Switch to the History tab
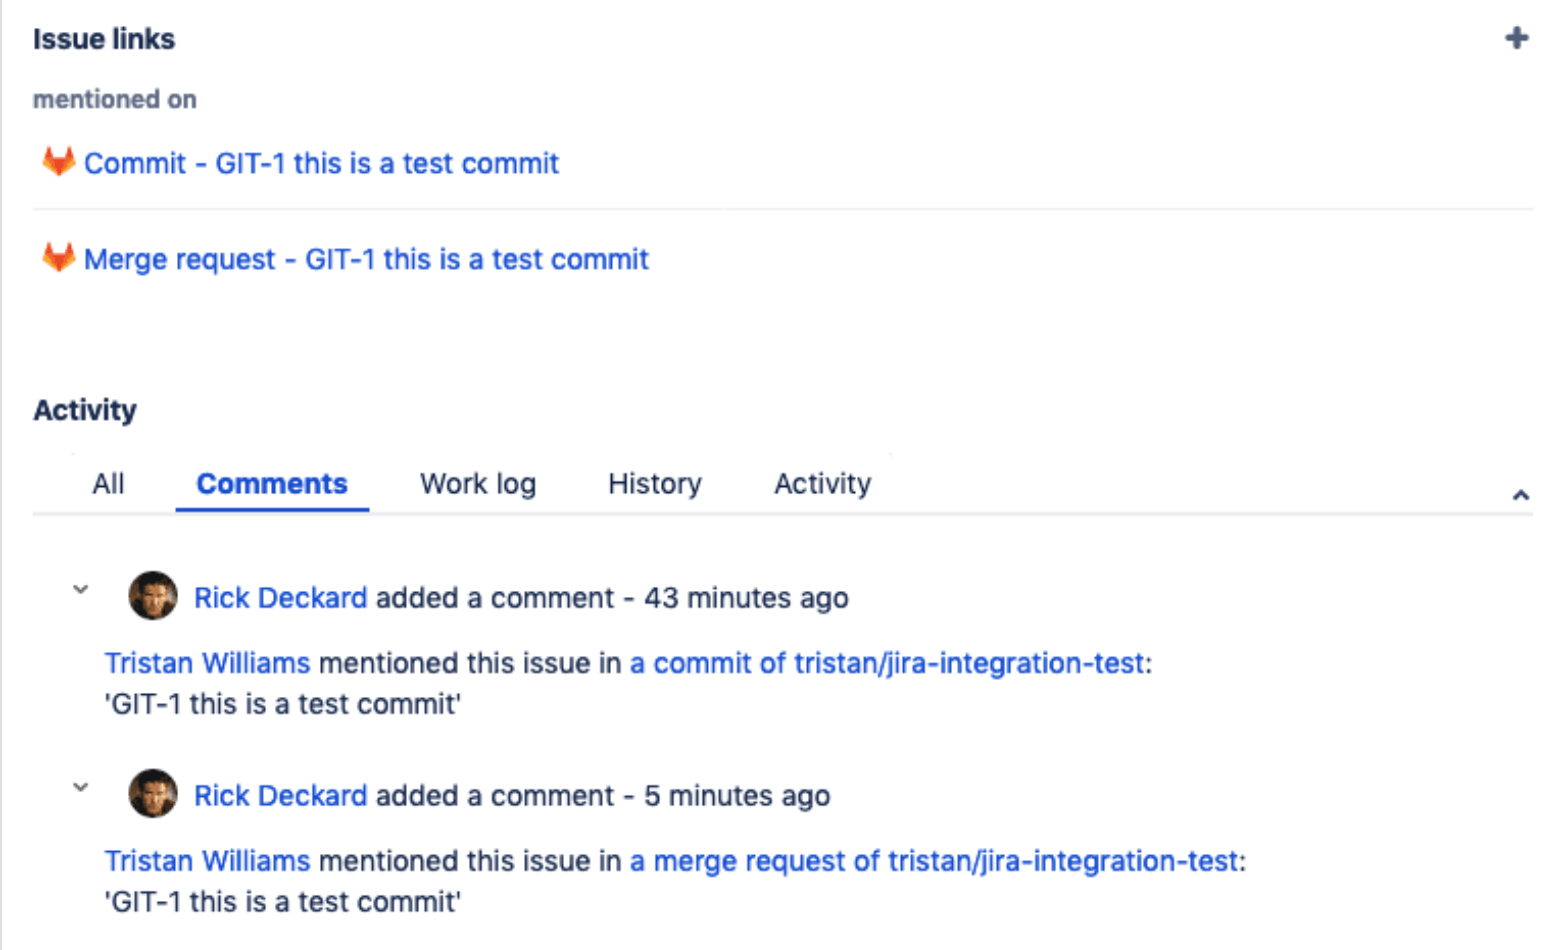This screenshot has width=1560, height=950. [653, 483]
